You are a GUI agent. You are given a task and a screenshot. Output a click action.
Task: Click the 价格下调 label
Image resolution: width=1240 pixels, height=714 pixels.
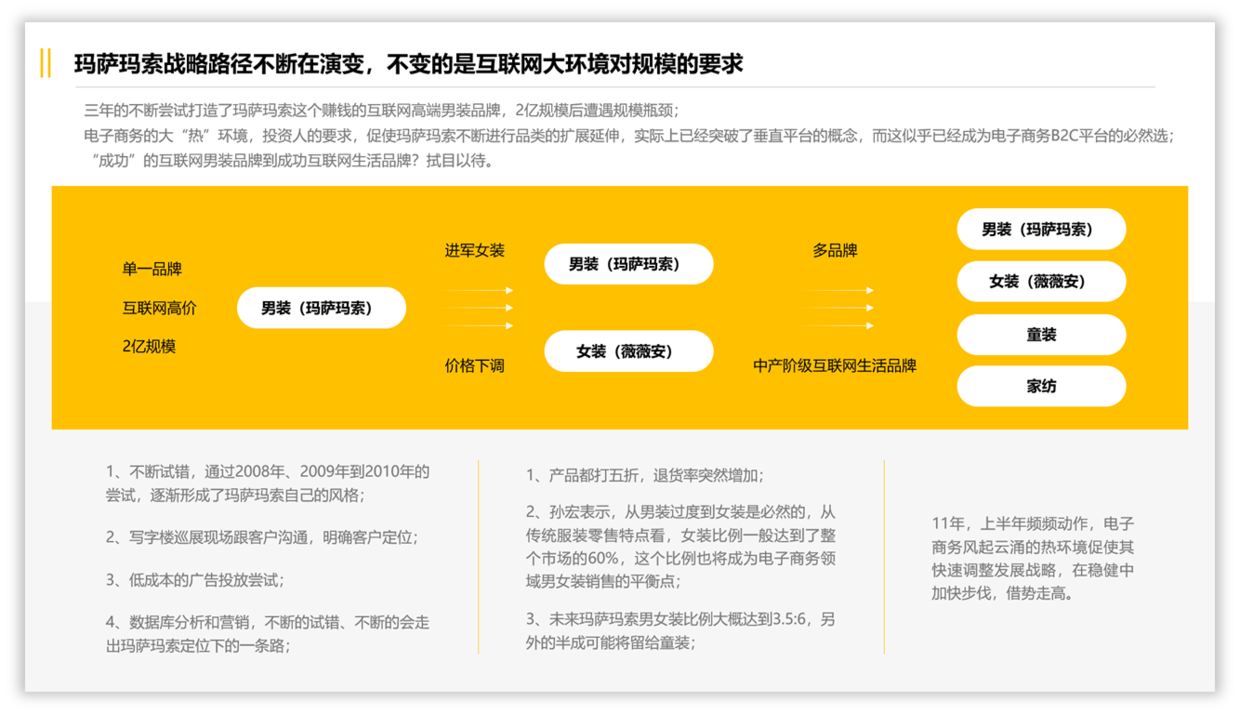(x=475, y=366)
